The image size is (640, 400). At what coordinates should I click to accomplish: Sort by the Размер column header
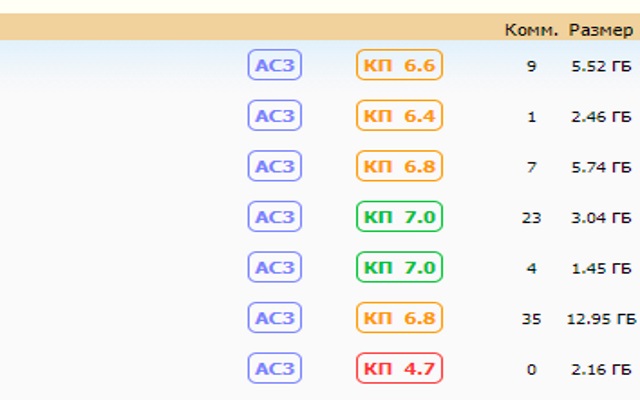point(600,30)
